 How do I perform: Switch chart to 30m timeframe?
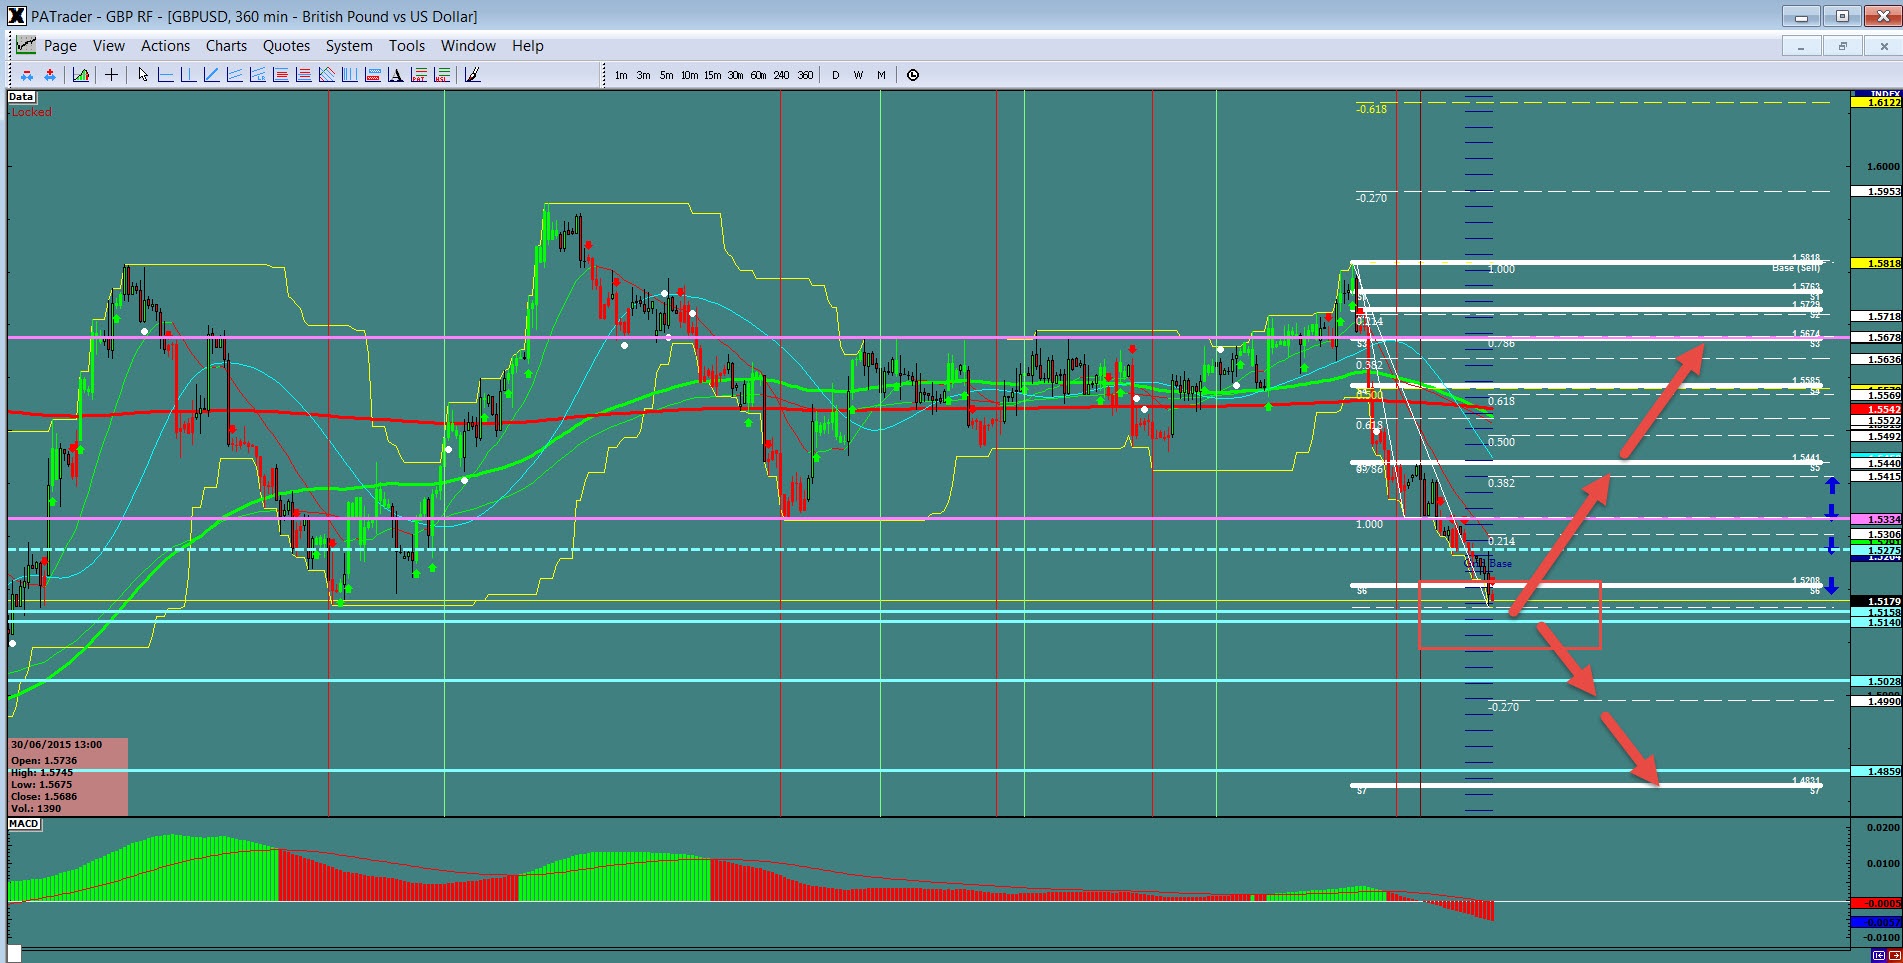735,75
